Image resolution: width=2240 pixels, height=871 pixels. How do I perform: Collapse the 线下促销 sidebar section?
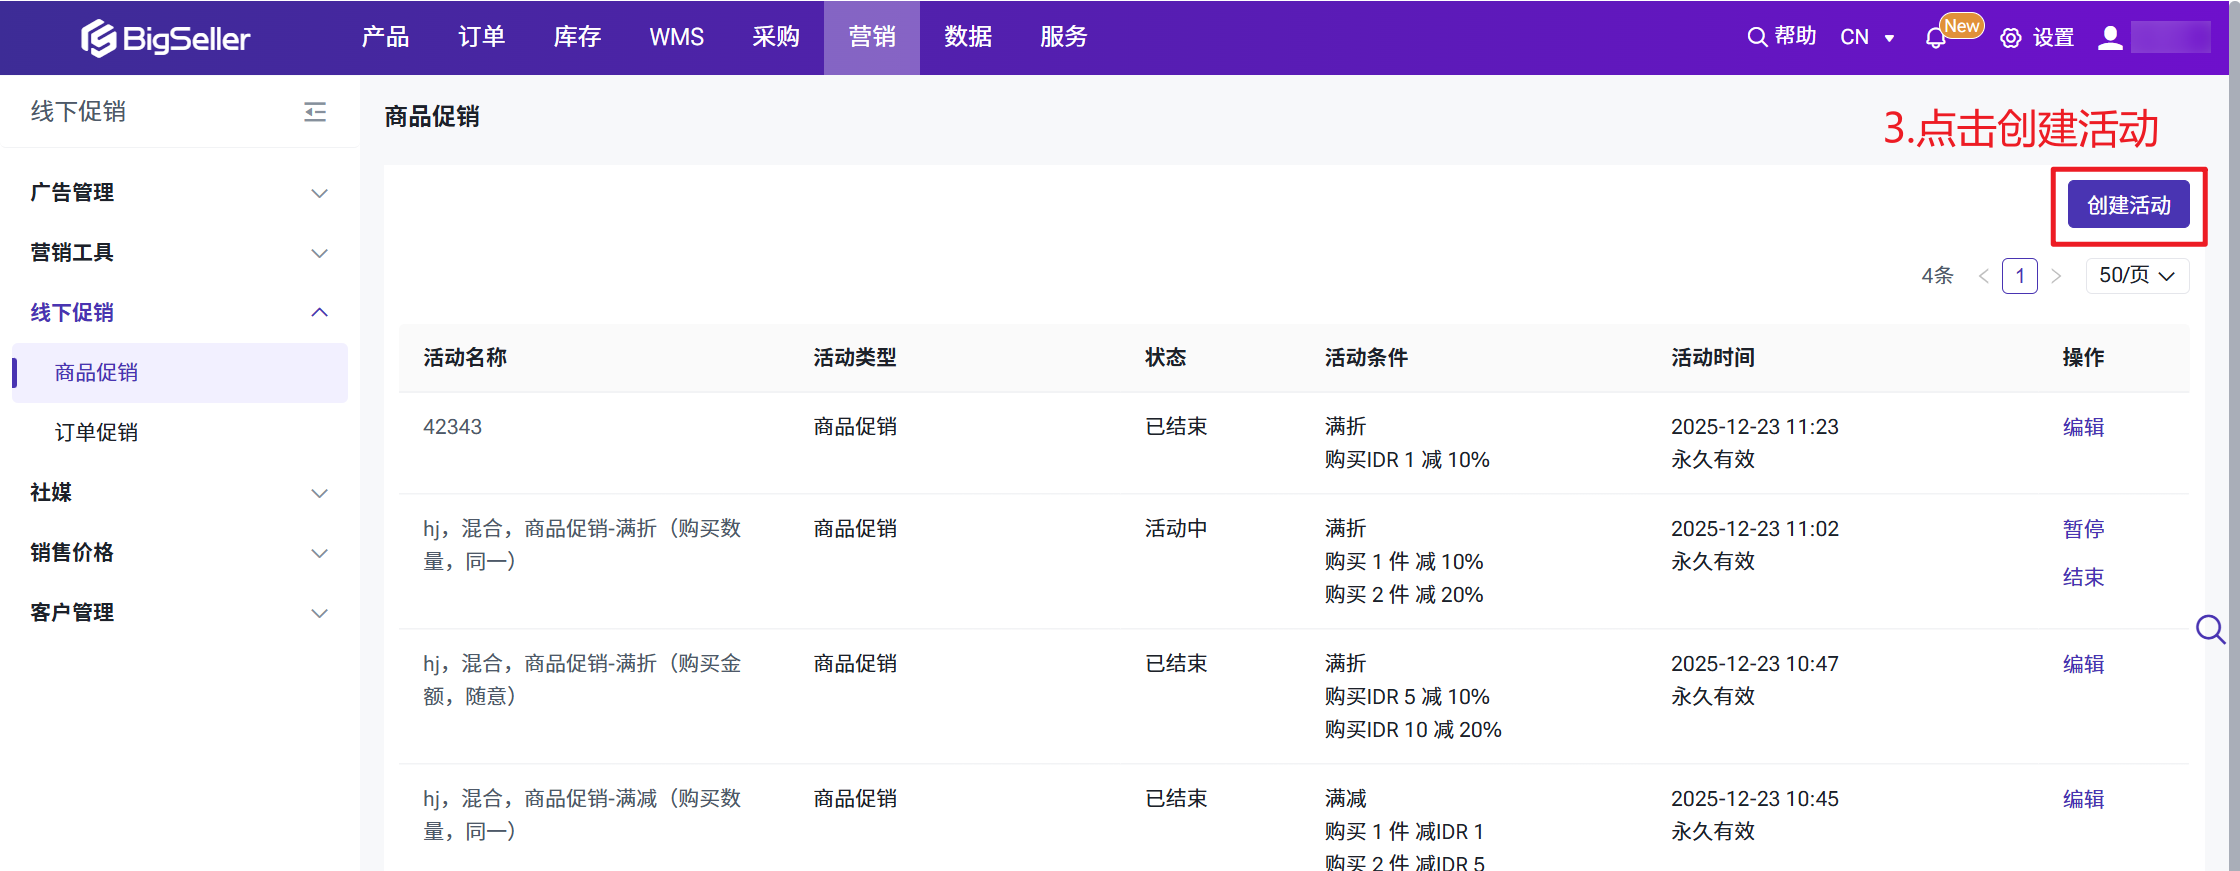(x=319, y=313)
